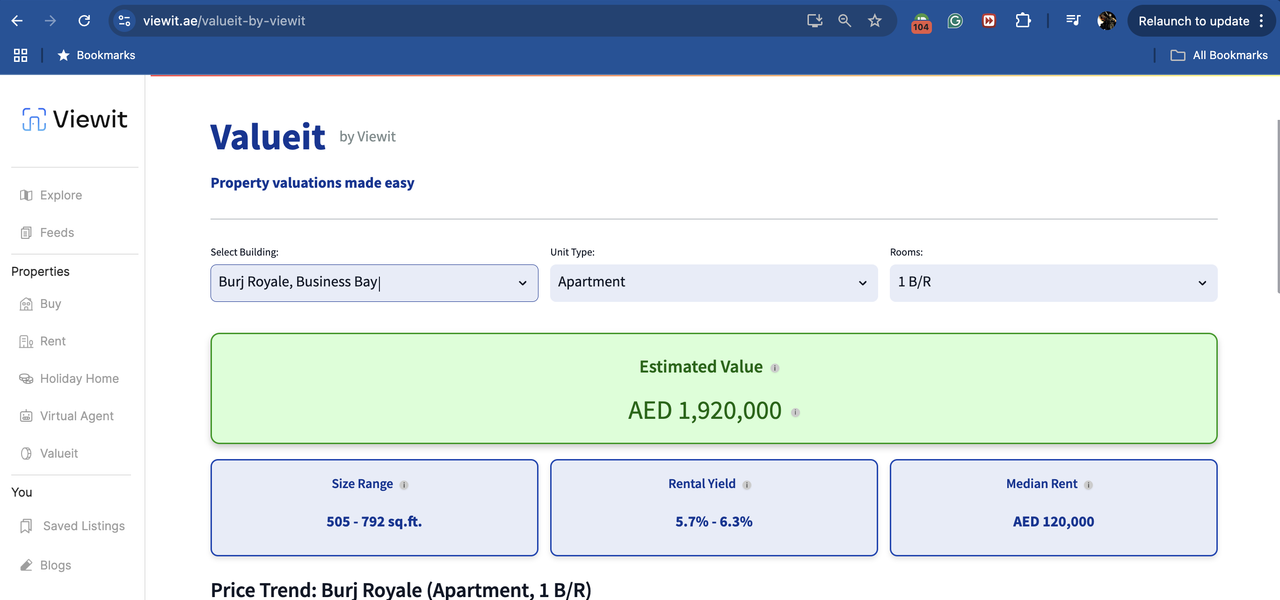1280x600 pixels.
Task: Click the info icon next to Median Rent
Action: click(1088, 485)
